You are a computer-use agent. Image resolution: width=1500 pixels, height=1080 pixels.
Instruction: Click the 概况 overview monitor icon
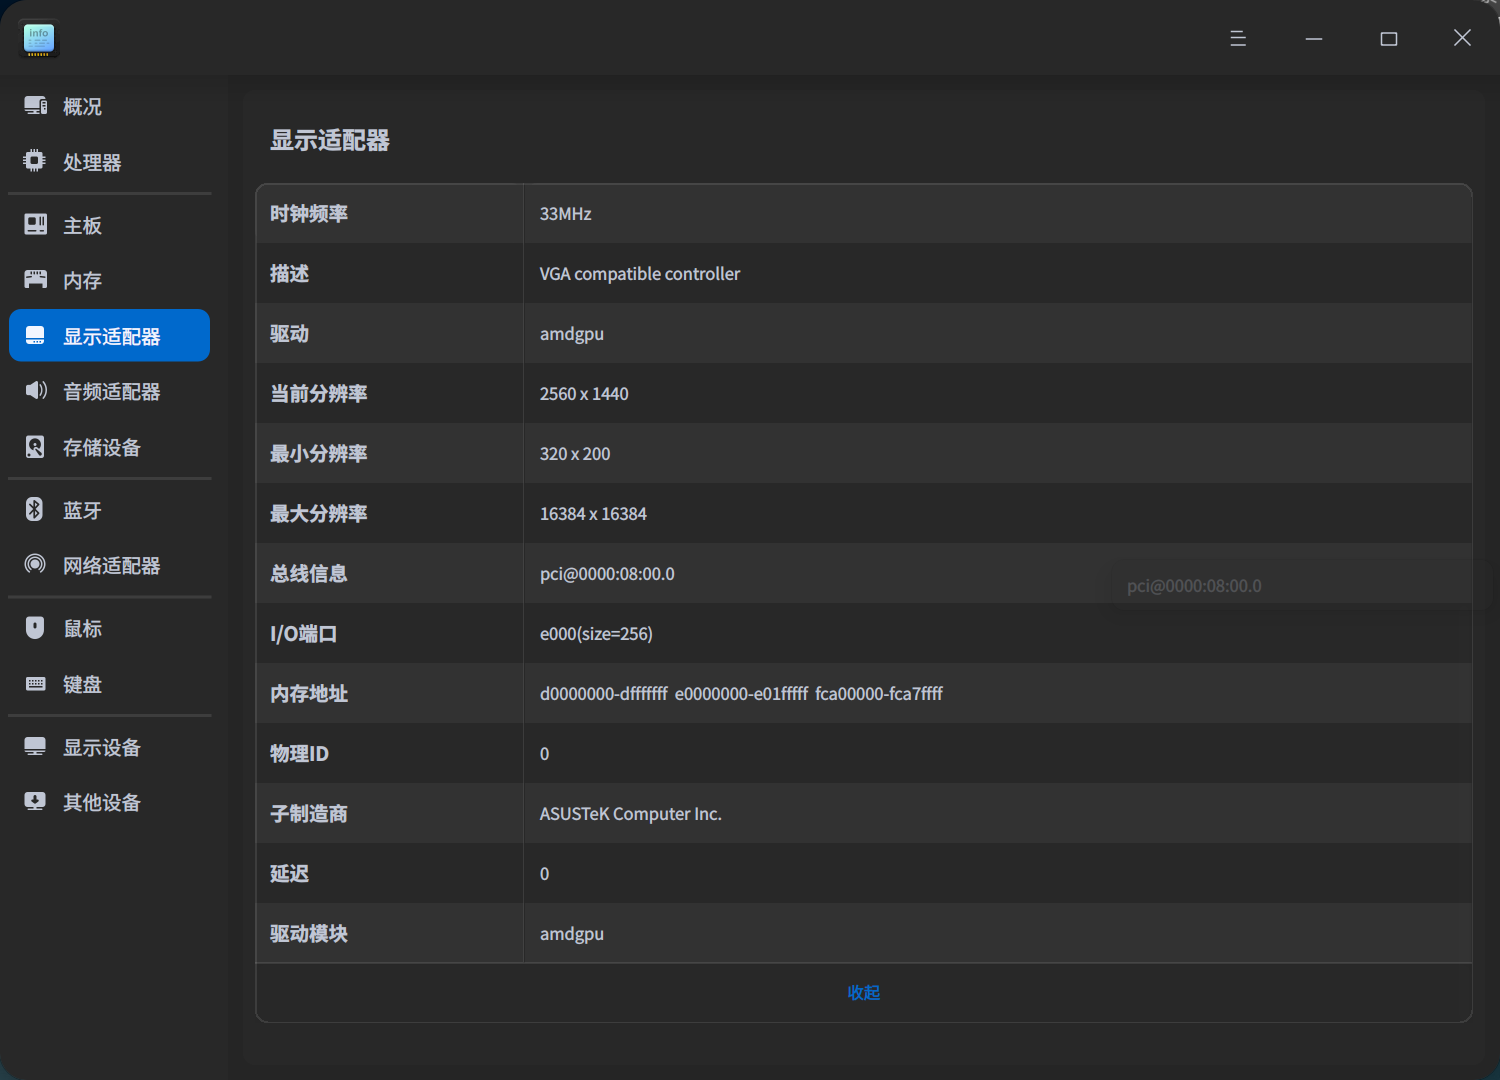tap(36, 105)
